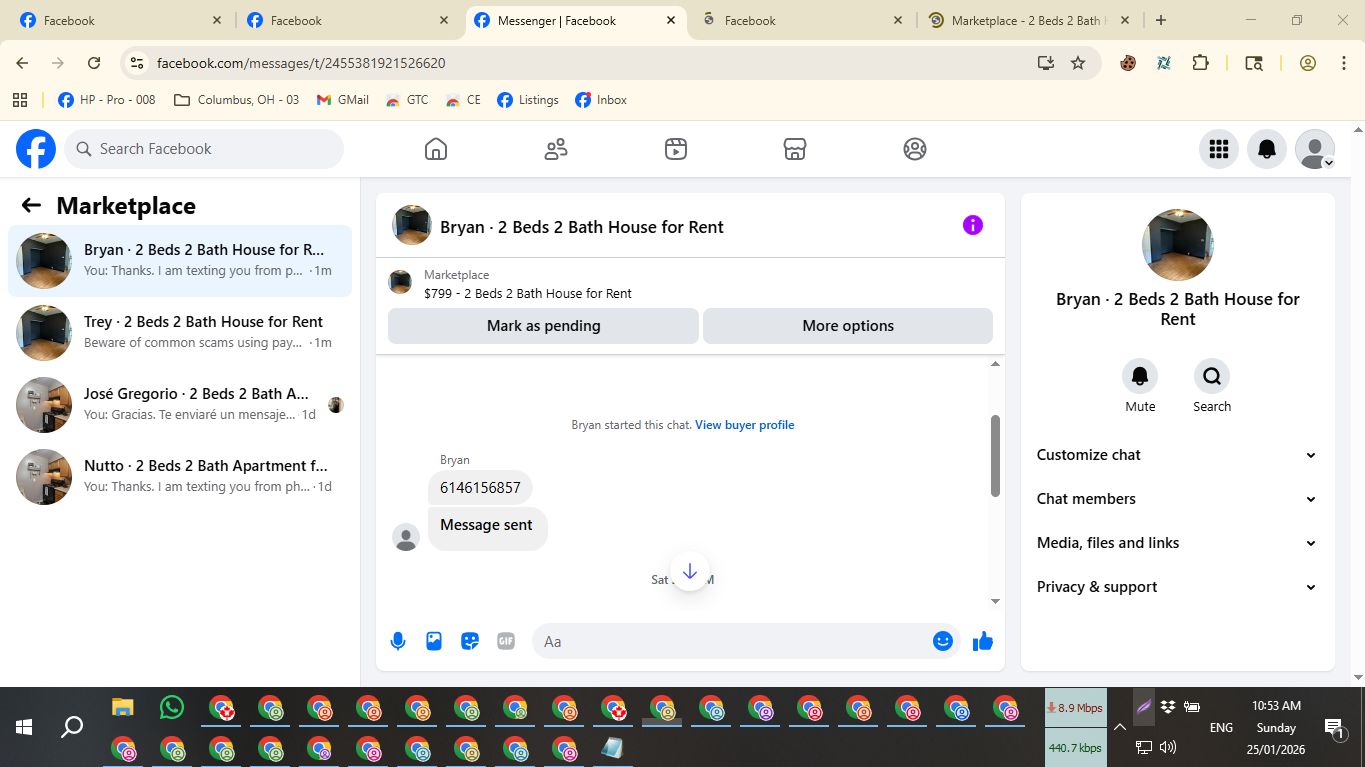Click the Message sent bubble
Screen dimensions: 1365x767
[x=487, y=527]
